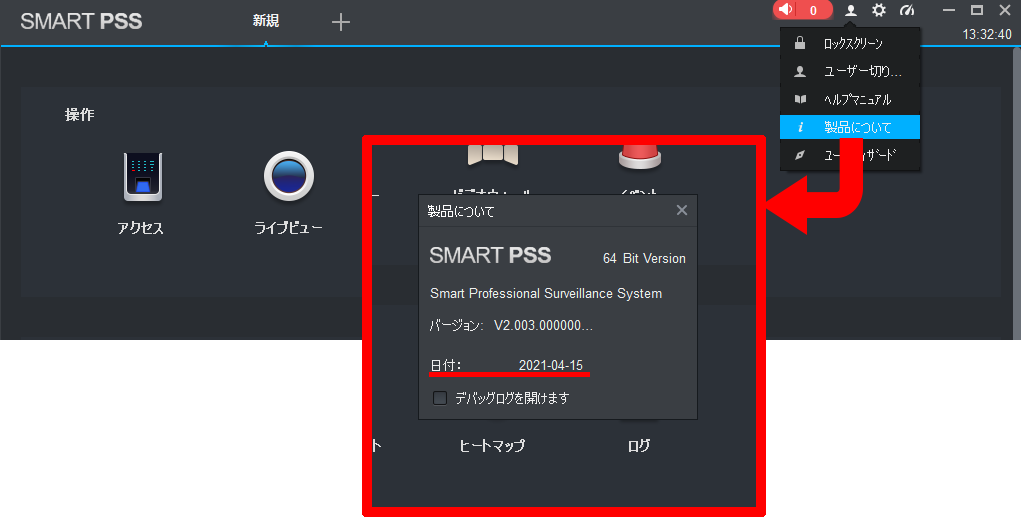Maximize the SmartPSS window

coord(977,10)
